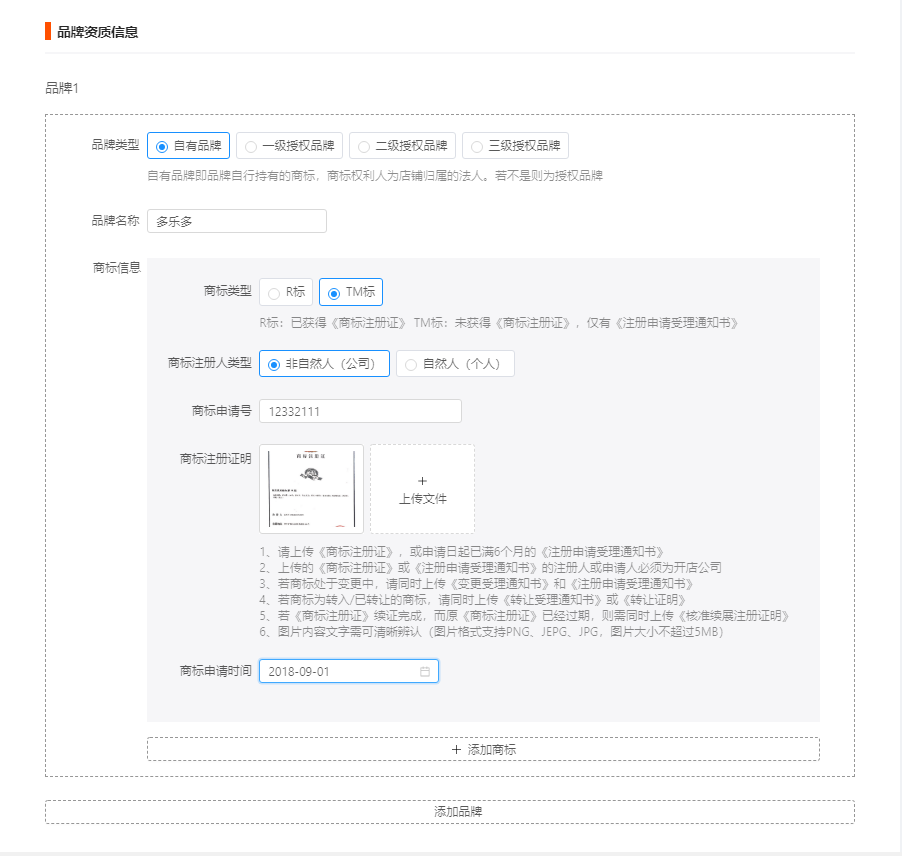Viewport: 902px width, 856px height.
Task: Click the 添加商标 button
Action: [483, 749]
